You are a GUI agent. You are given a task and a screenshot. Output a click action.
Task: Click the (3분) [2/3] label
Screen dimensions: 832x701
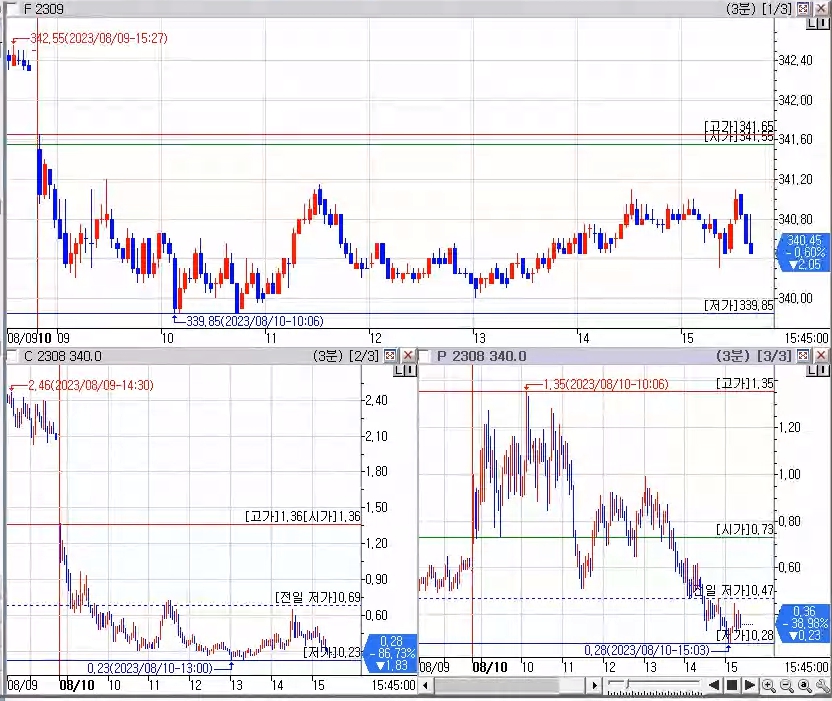pos(345,356)
